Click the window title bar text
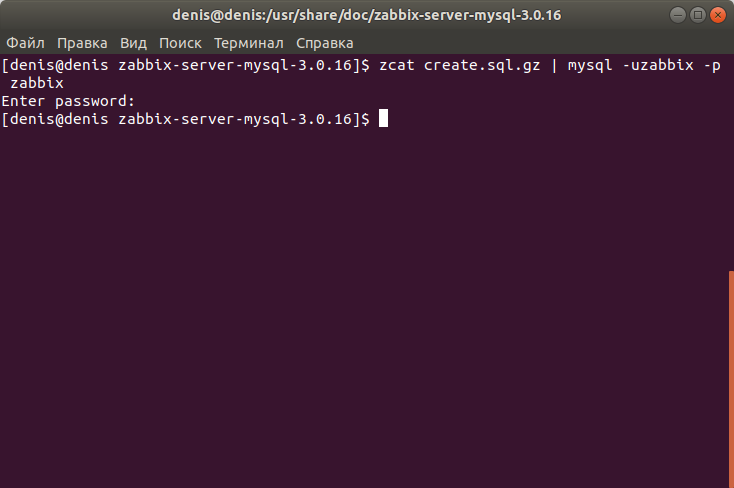 tap(367, 15)
